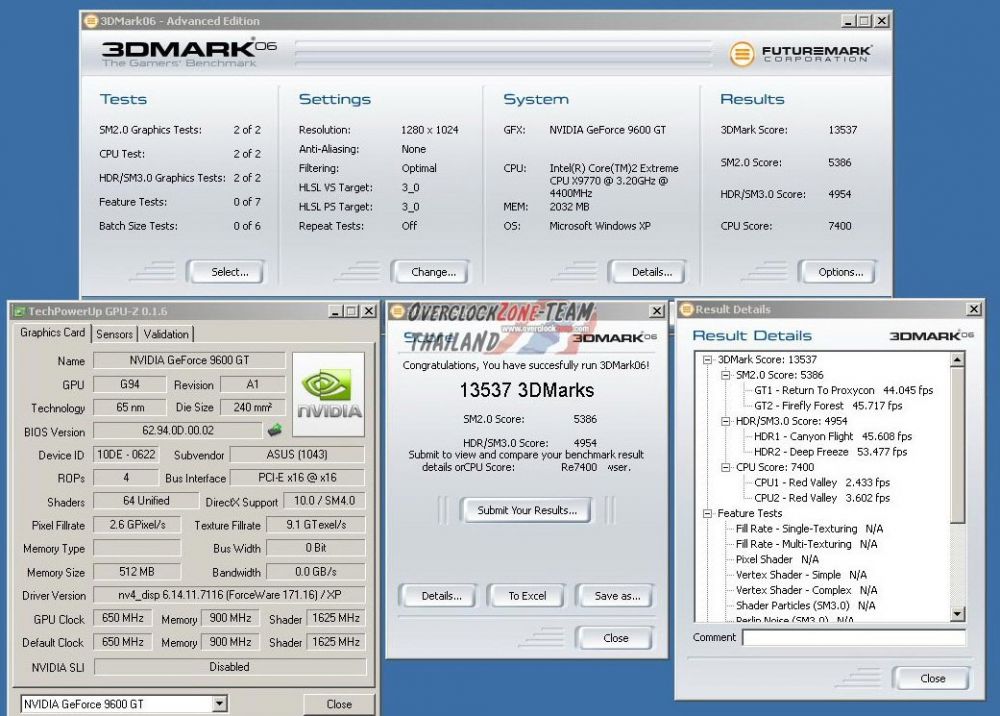Select the GT2 - Firefly Forest row
Image resolution: width=1000 pixels, height=716 pixels.
pyautogui.click(x=828, y=405)
